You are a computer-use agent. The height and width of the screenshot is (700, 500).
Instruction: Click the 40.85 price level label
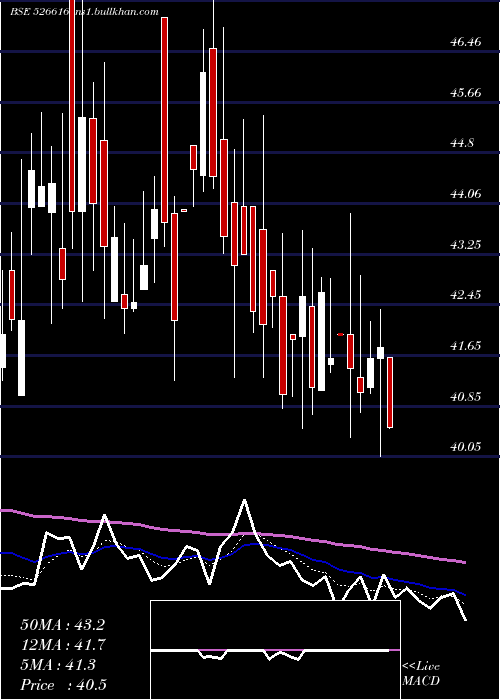pyautogui.click(x=466, y=396)
